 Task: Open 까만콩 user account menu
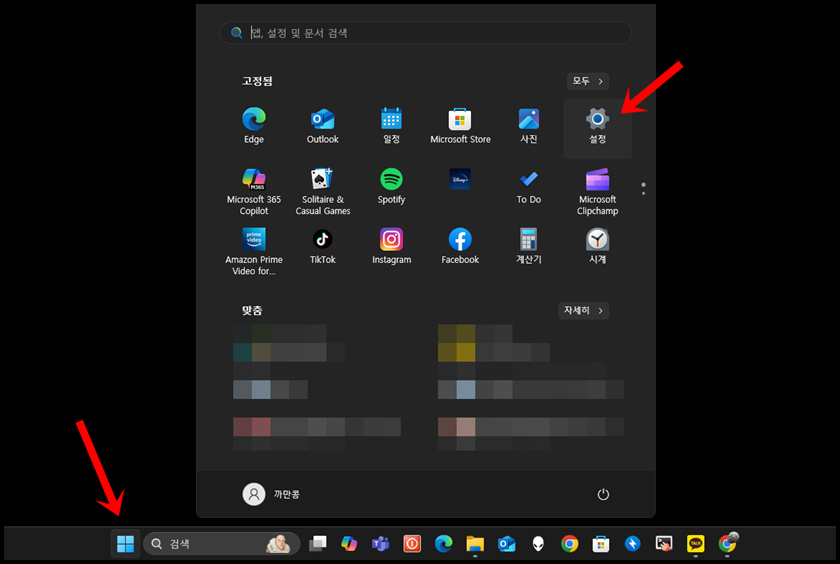(x=271, y=494)
